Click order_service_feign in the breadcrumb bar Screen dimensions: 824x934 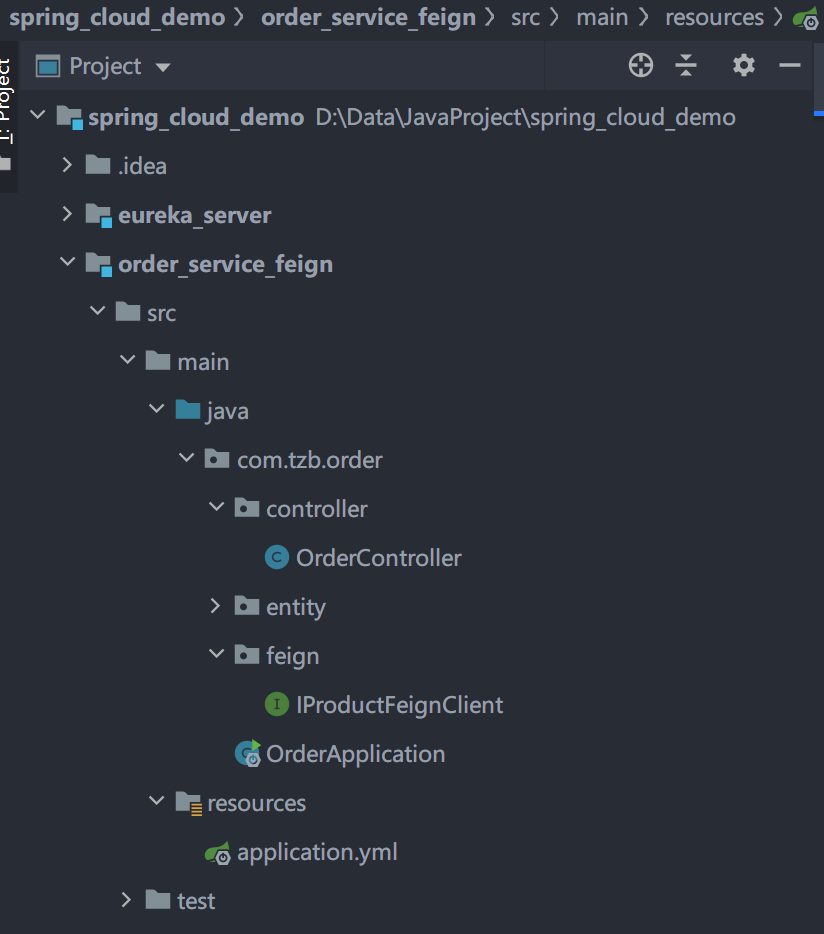368,17
